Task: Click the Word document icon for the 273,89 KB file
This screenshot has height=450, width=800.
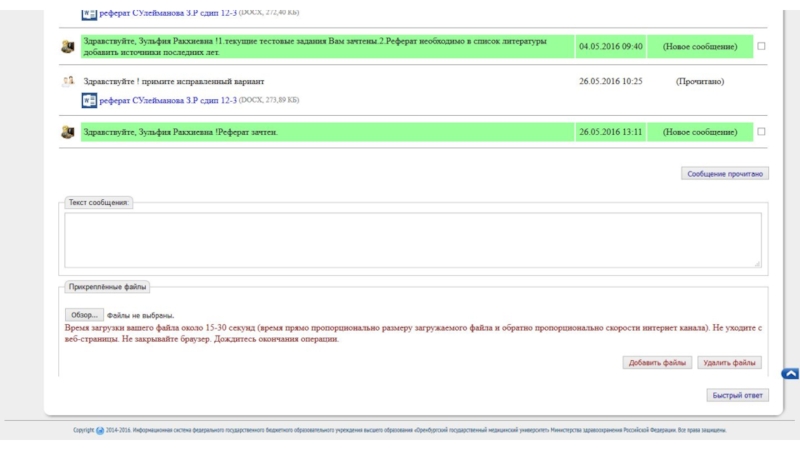Action: pyautogui.click(x=89, y=100)
